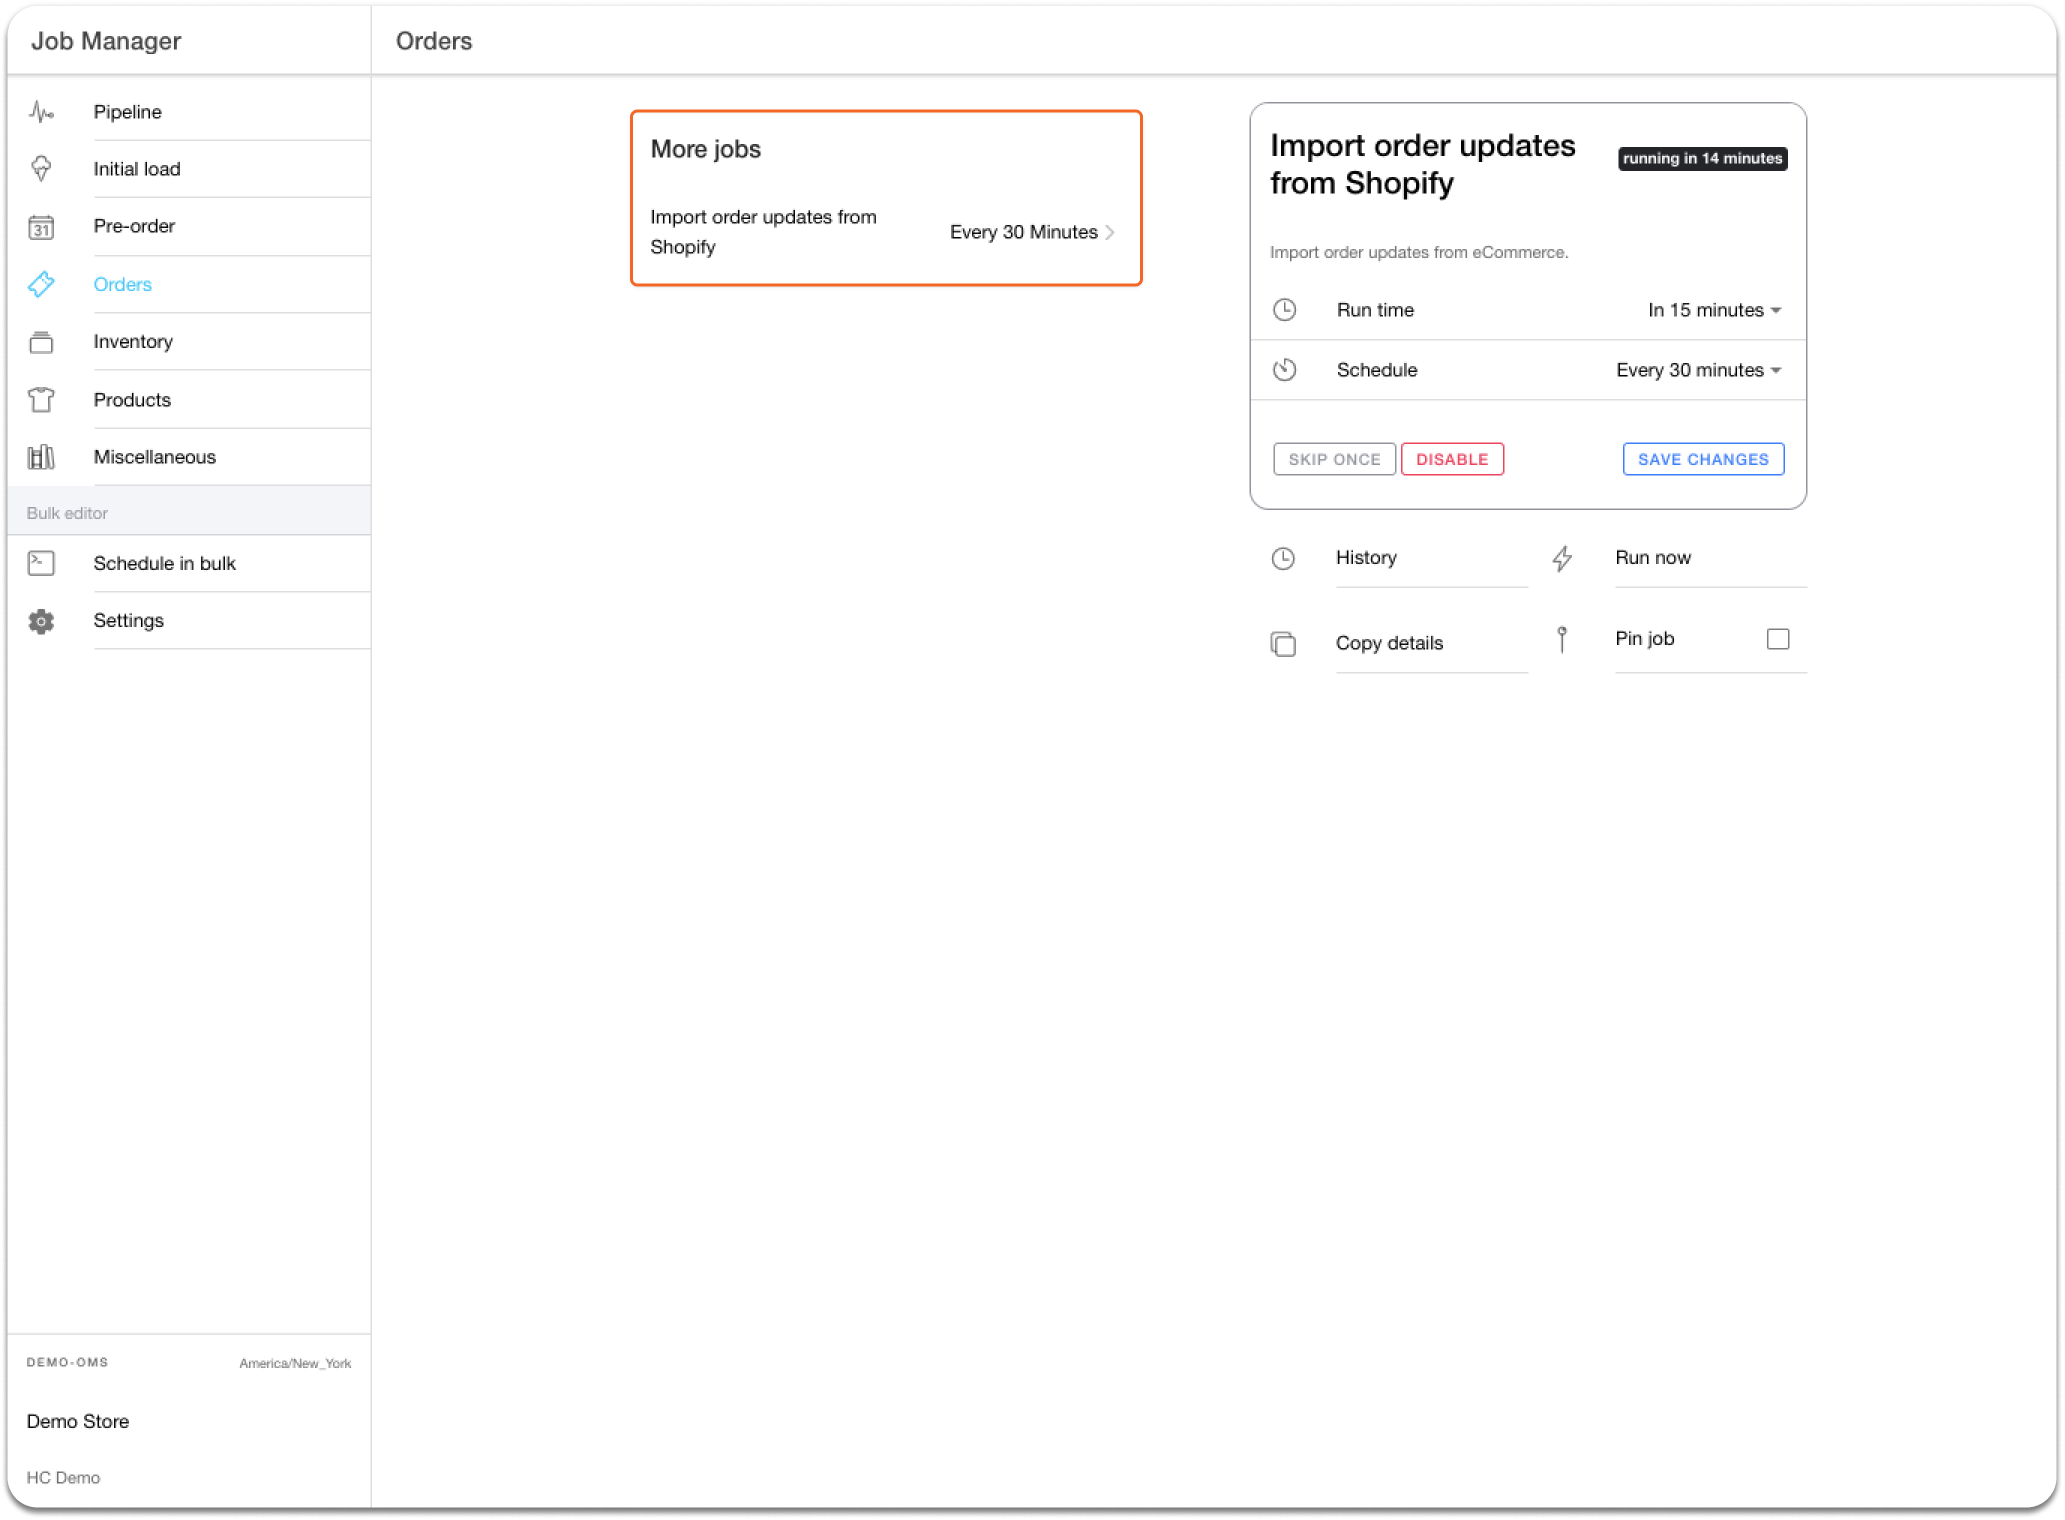Click the Pre-order calendar icon
Viewport: 2065px width, 1520px height.
(x=41, y=227)
